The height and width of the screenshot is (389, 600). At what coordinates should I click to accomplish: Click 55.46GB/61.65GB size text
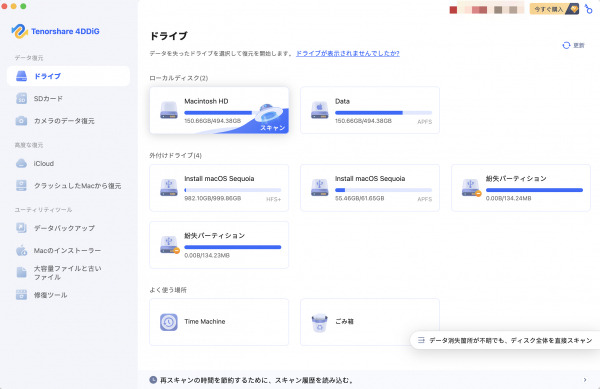tap(360, 199)
